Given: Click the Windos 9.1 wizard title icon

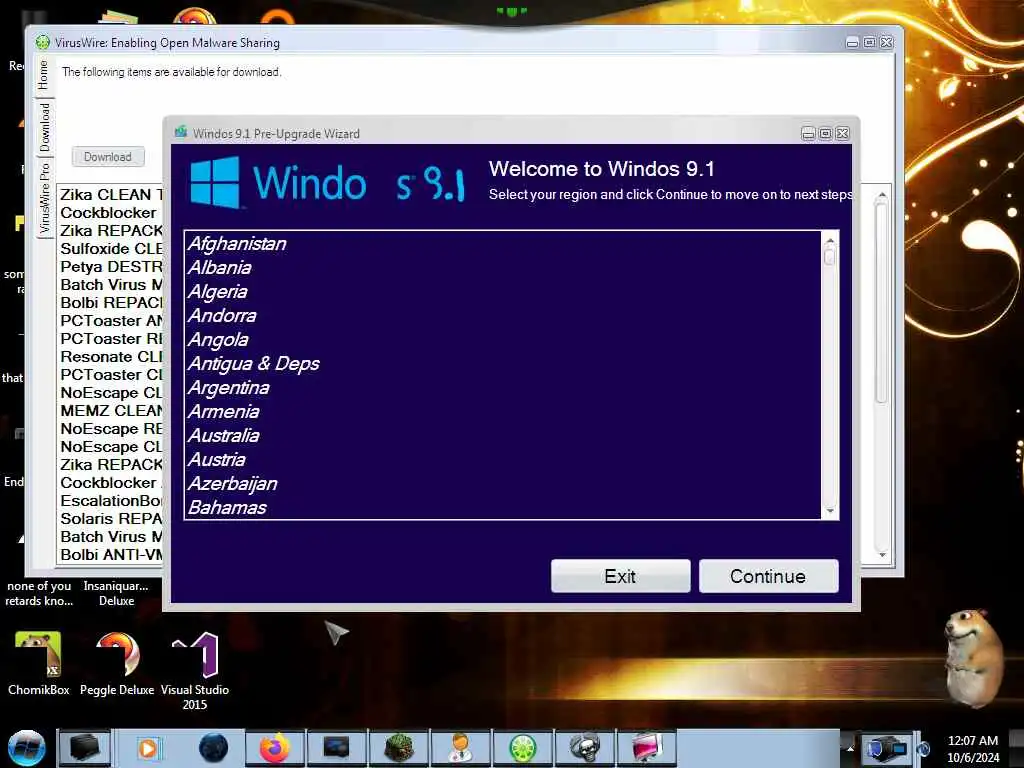Looking at the screenshot, I should [x=181, y=133].
